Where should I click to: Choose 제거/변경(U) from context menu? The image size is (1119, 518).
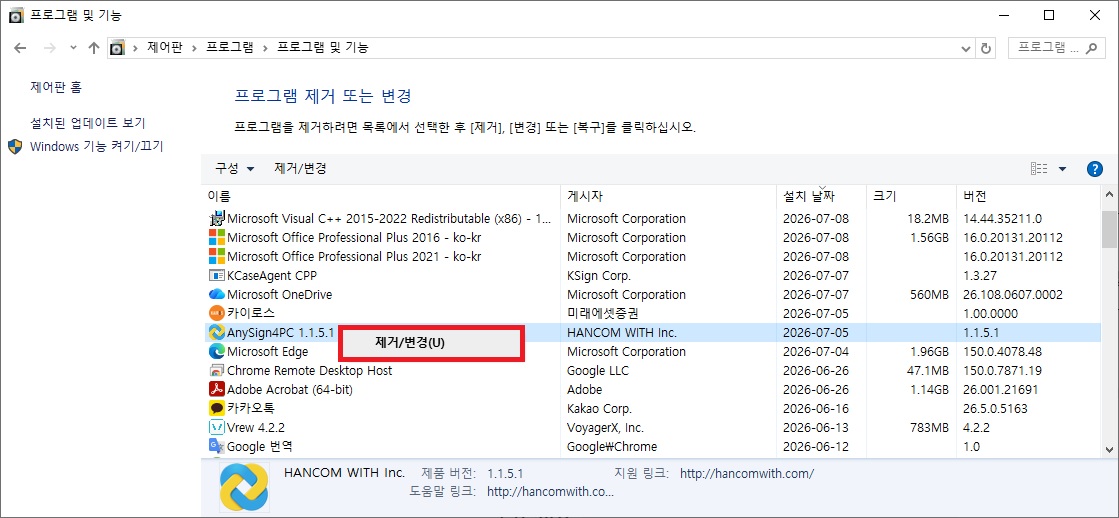[x=432, y=343]
